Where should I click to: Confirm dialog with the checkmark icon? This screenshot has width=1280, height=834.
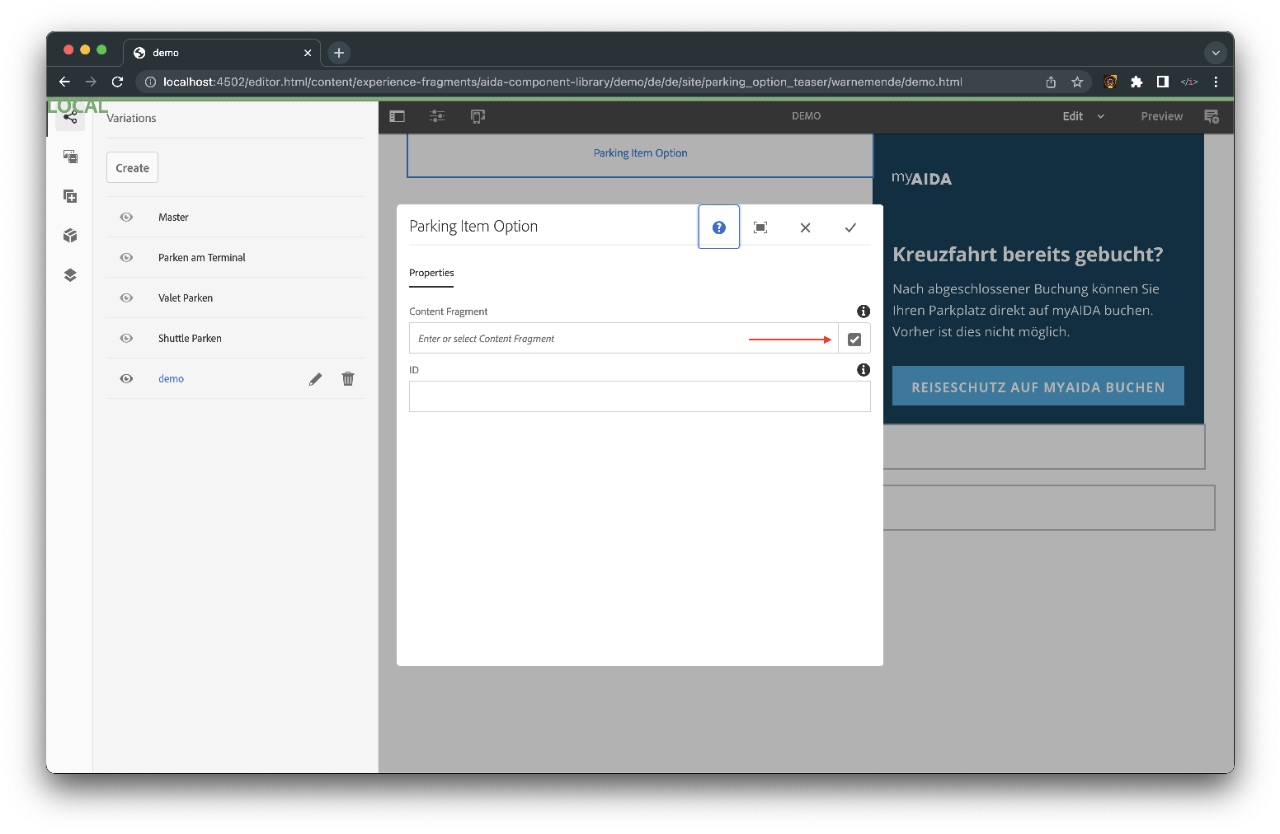pyautogui.click(x=850, y=227)
